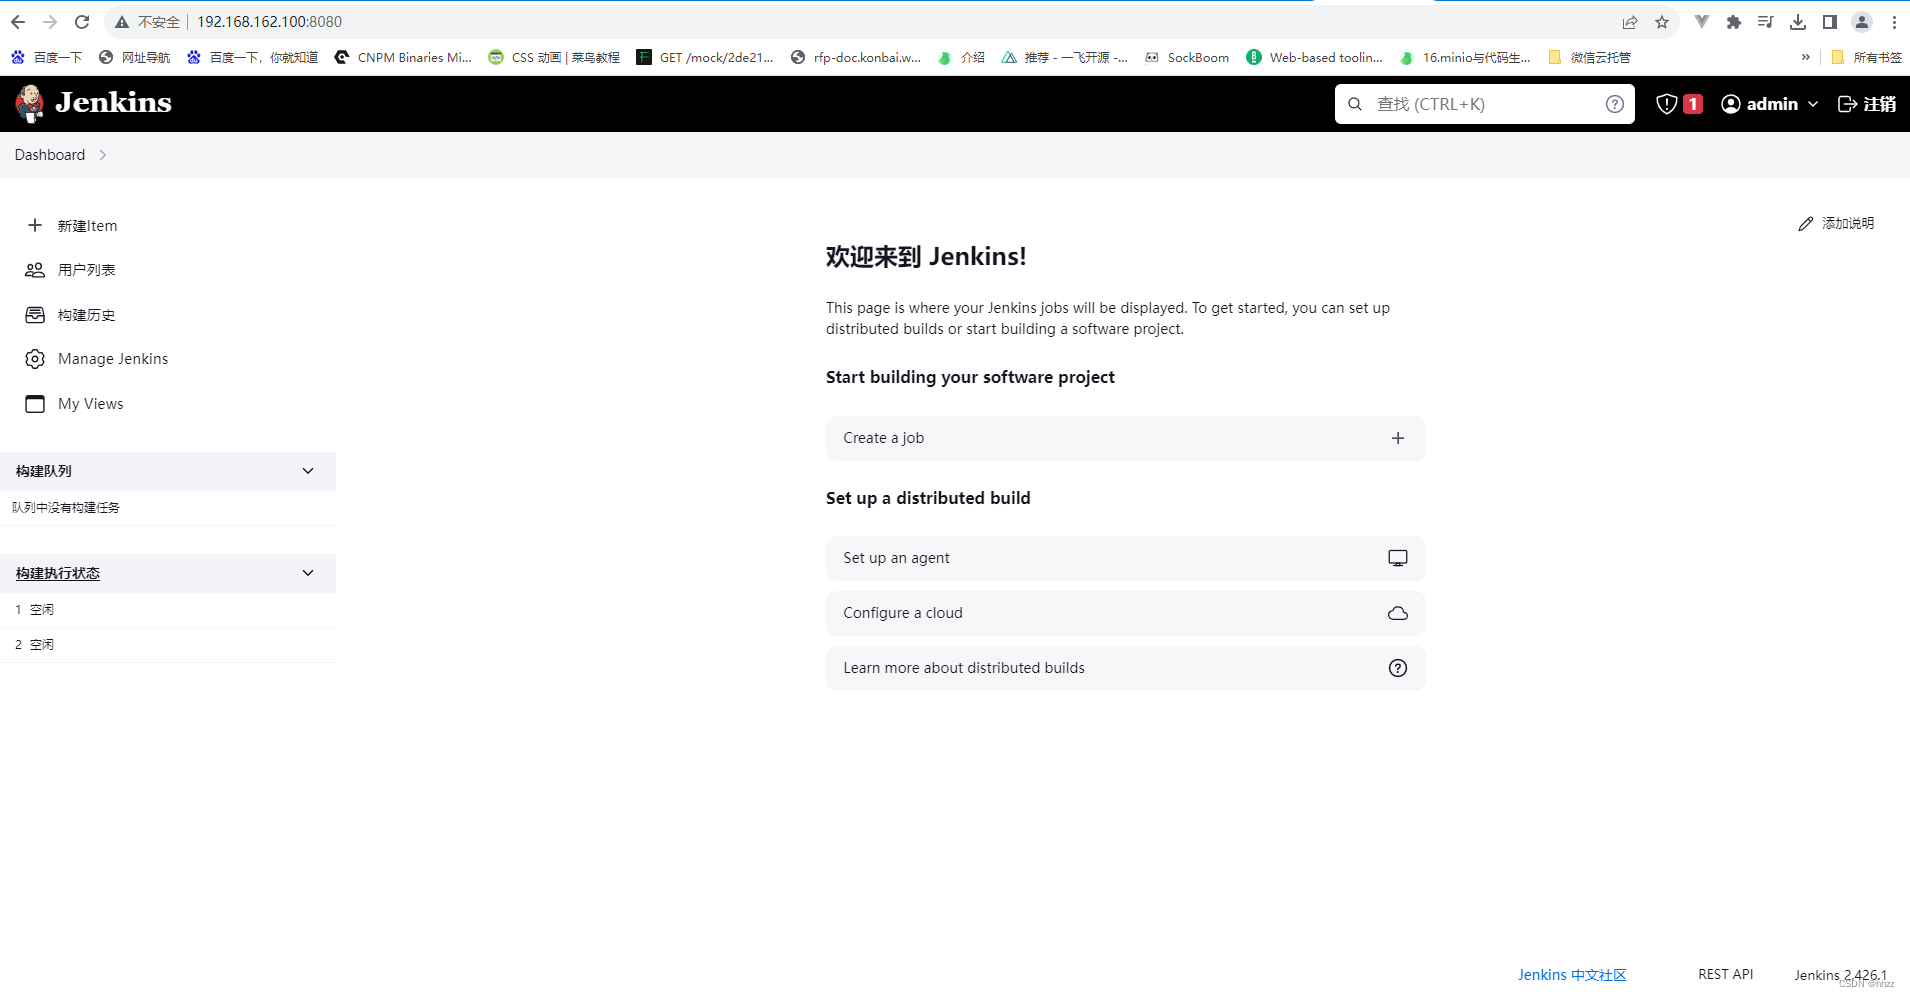Click 添加说明 pencil icon

1805,224
